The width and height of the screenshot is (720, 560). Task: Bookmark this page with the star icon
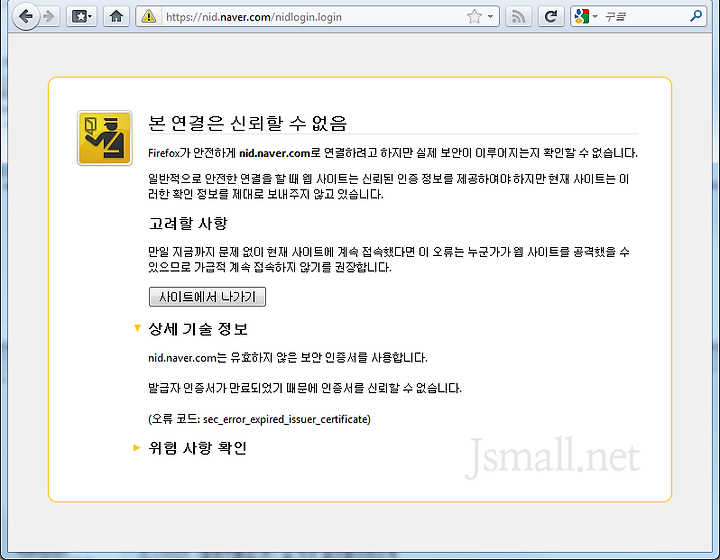474,17
